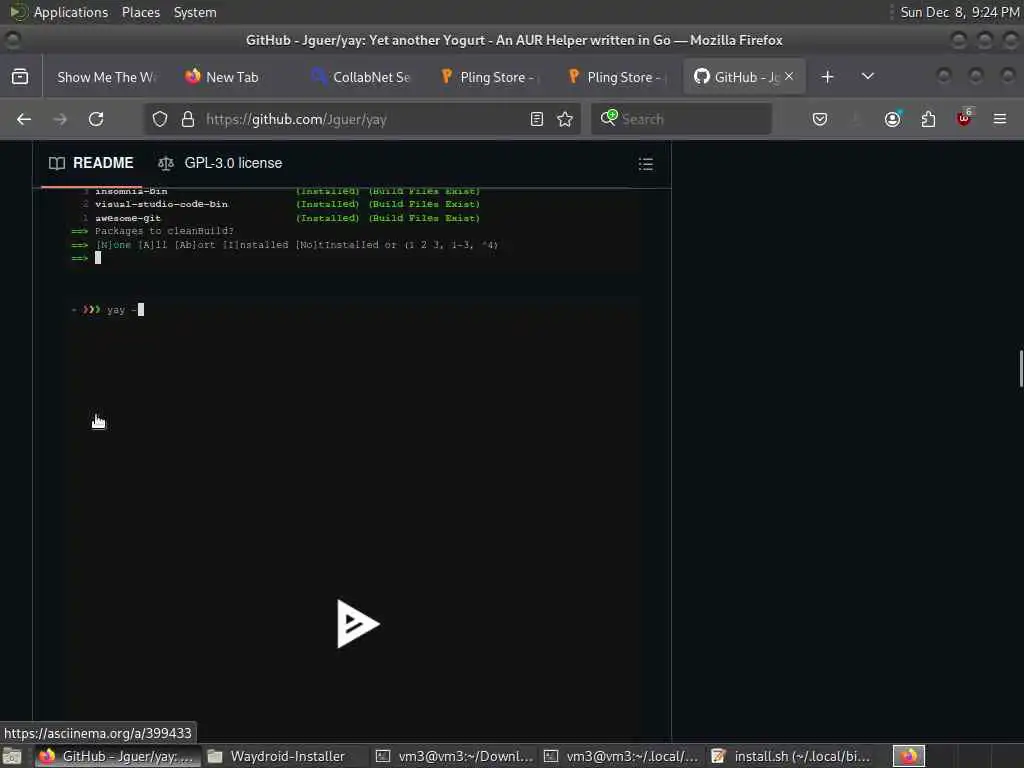1024x768 pixels.
Task: Switch to vm3@vm3:~/.local terminal
Action: [622, 756]
